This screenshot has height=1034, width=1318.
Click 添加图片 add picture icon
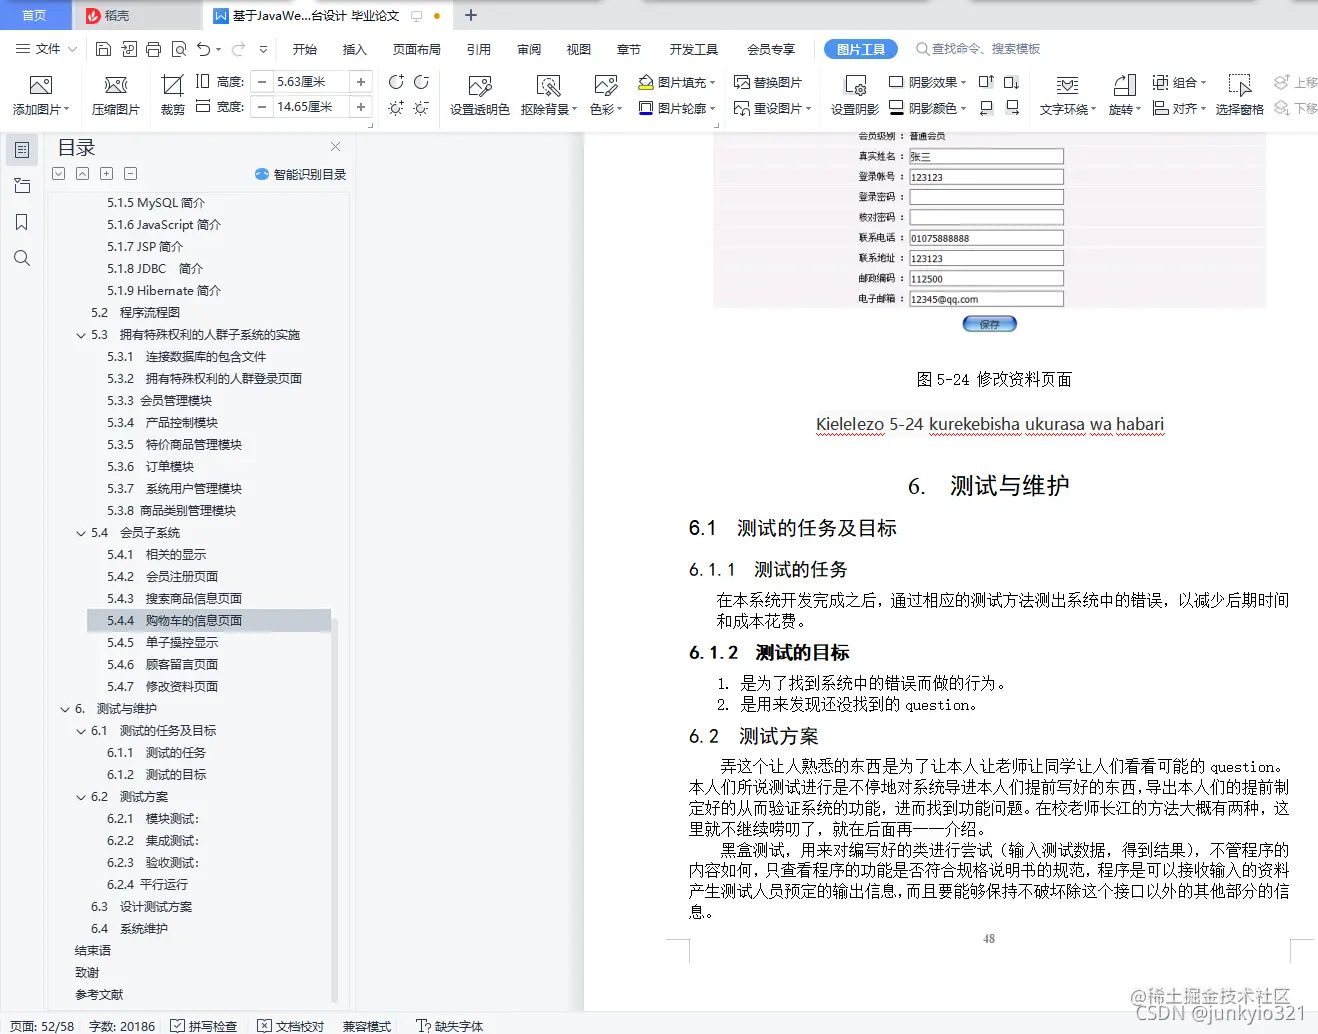pyautogui.click(x=41, y=85)
